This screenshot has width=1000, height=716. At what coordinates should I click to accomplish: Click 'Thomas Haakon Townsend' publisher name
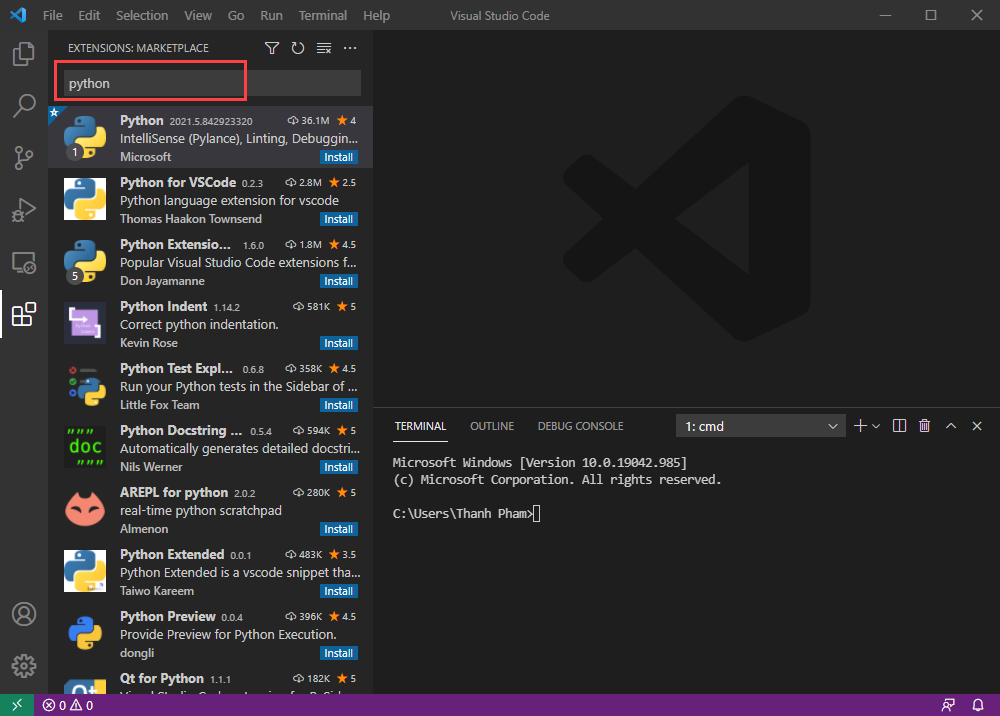[191, 219]
